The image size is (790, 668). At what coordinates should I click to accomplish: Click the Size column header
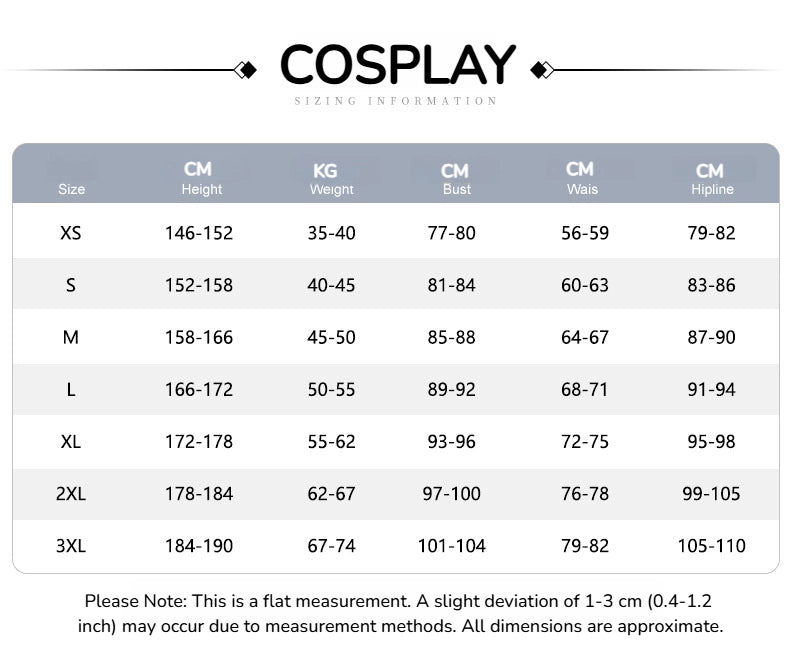click(72, 189)
